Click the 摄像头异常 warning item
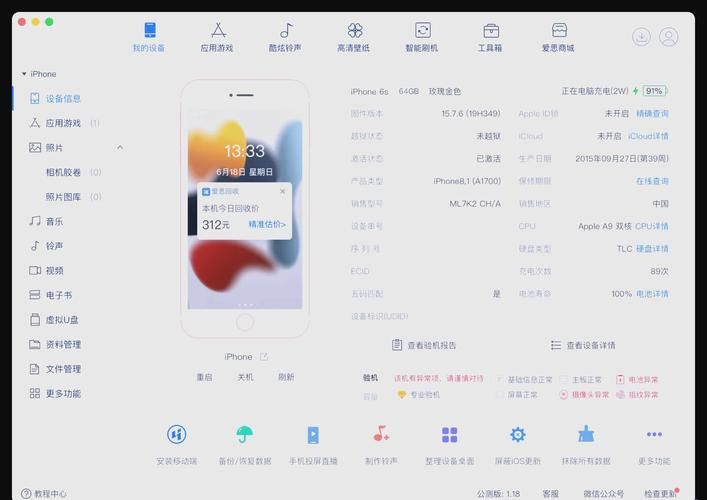707x500 pixels. click(584, 394)
